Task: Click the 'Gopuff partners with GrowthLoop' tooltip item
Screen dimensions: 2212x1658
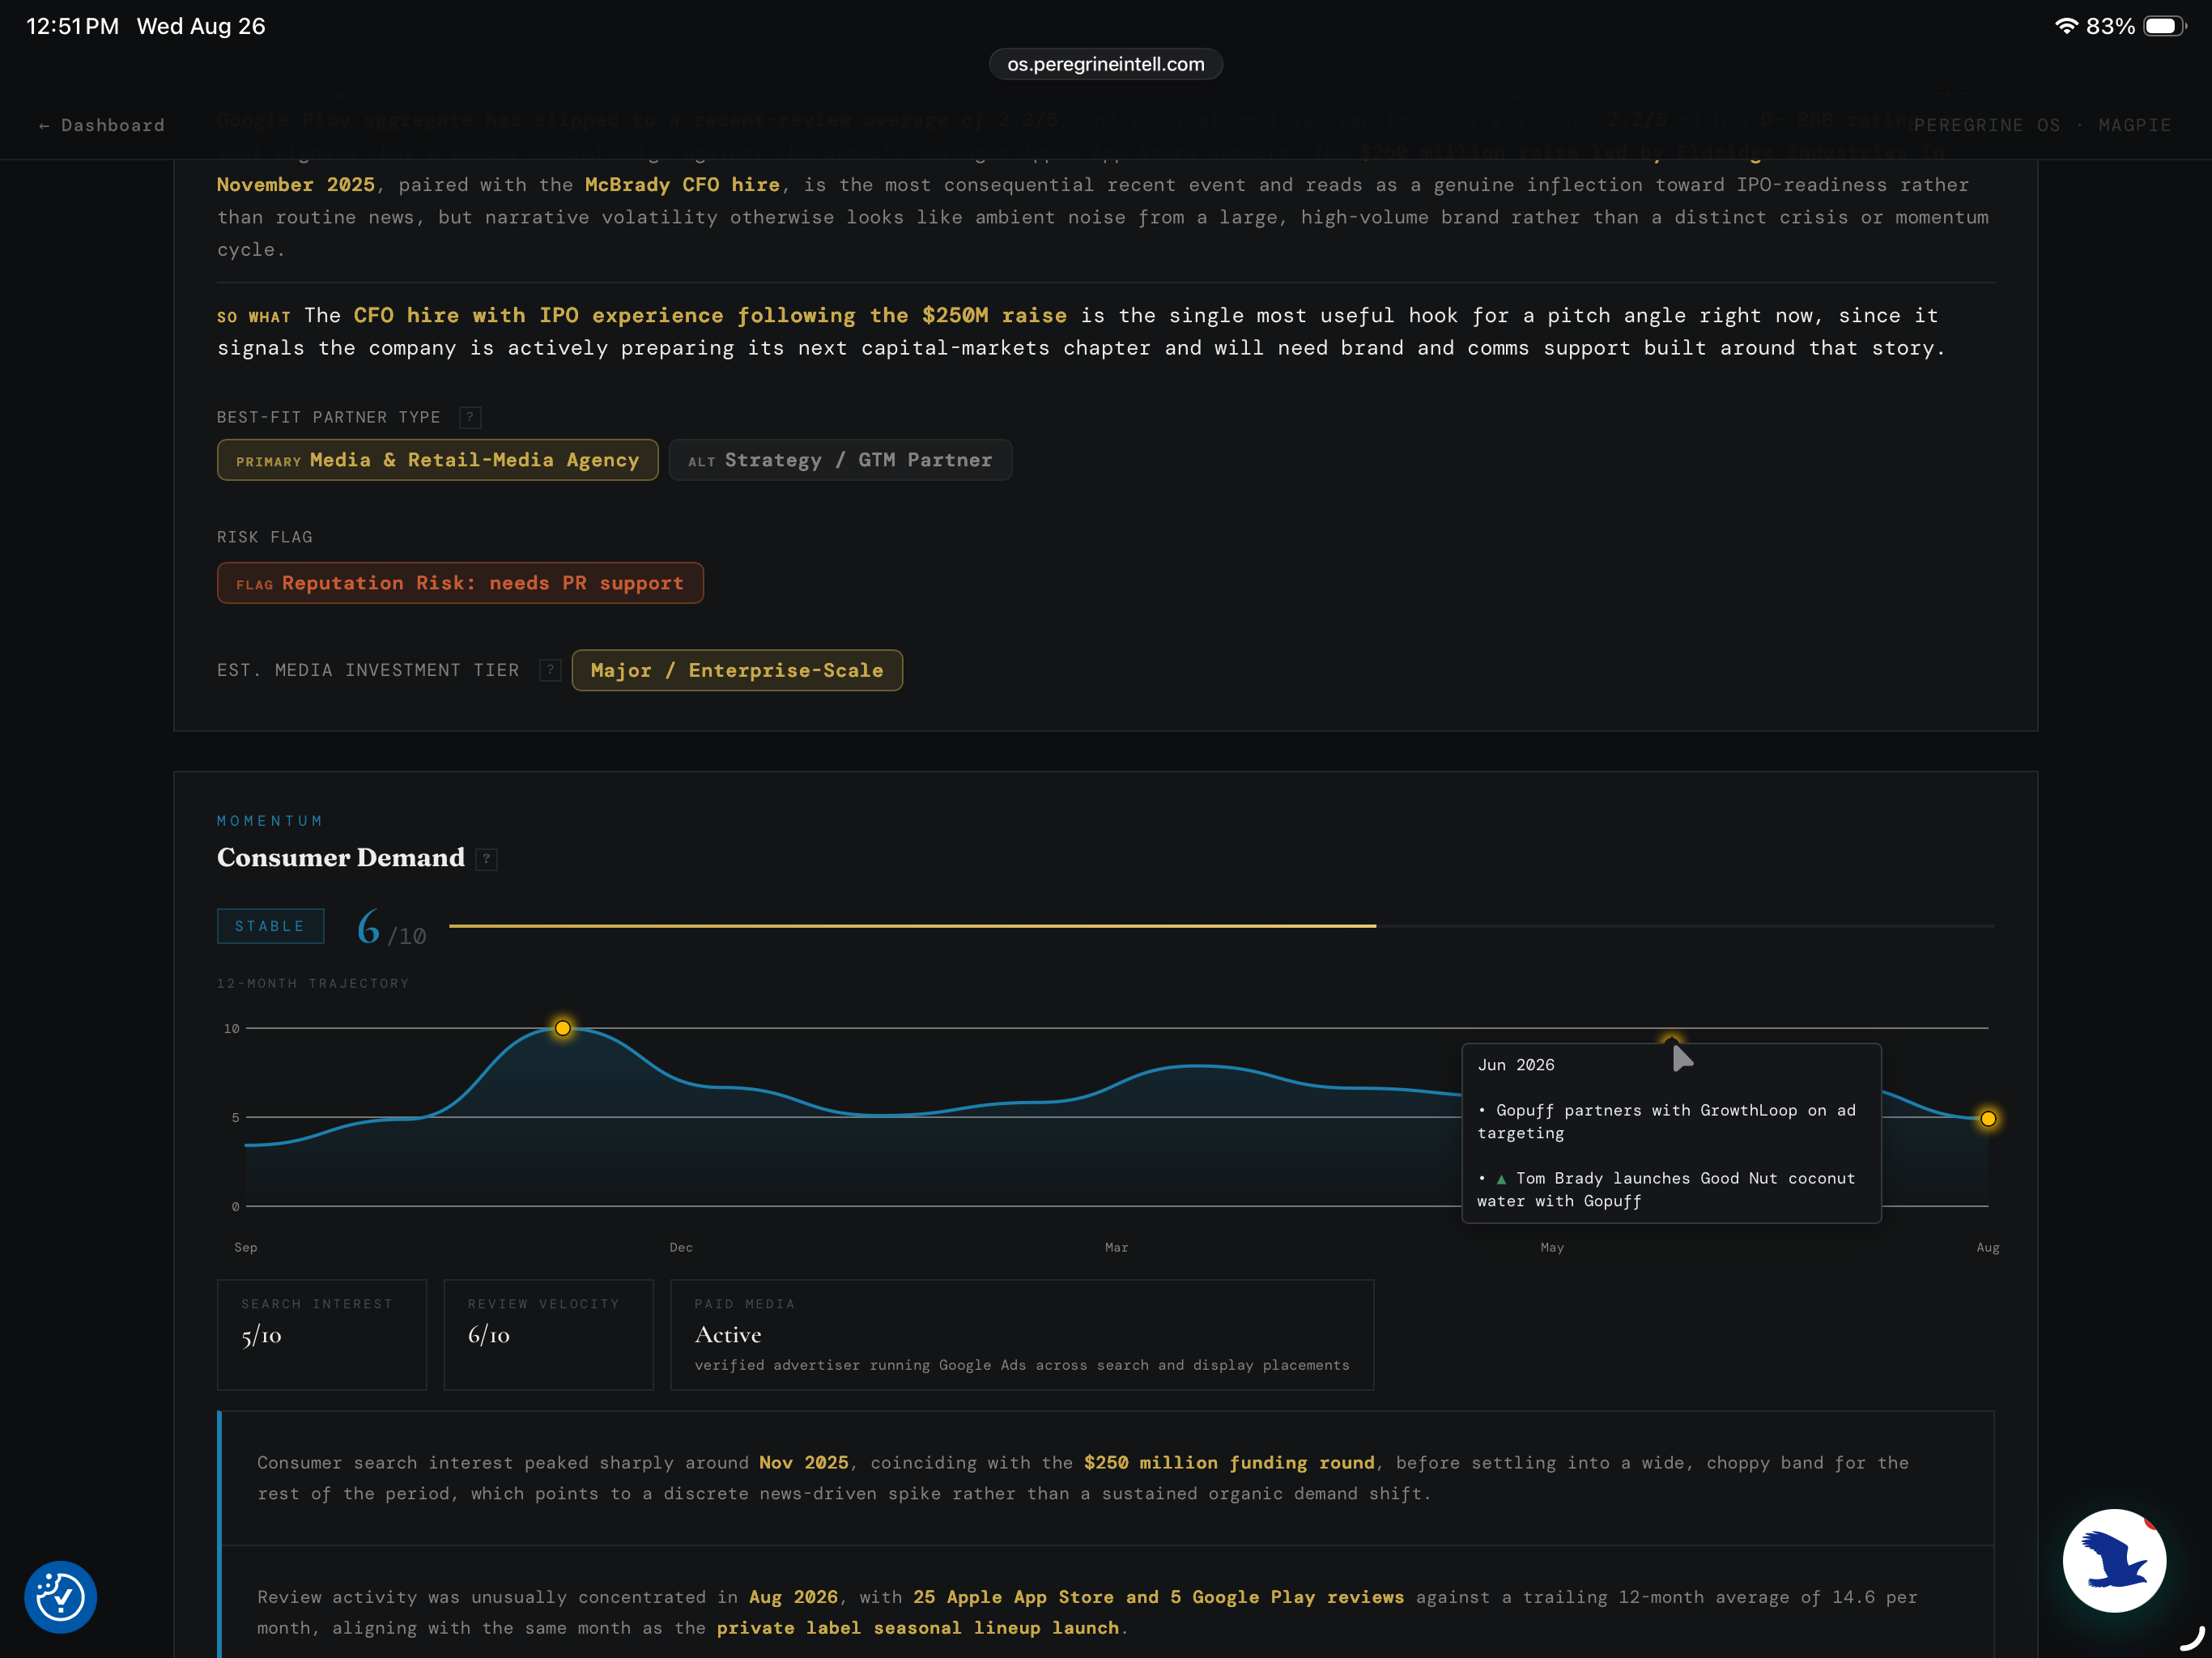Action: [1667, 1121]
